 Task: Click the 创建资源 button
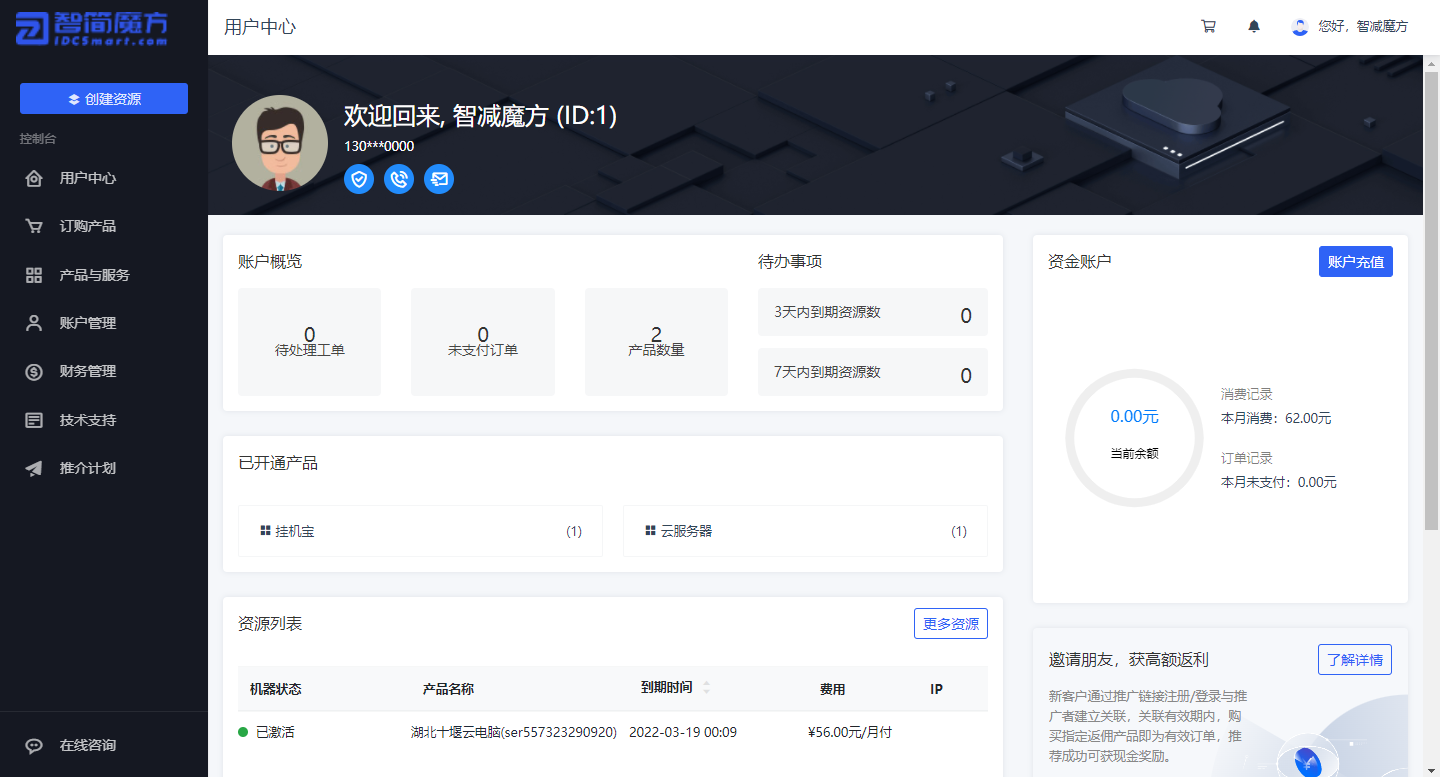104,98
